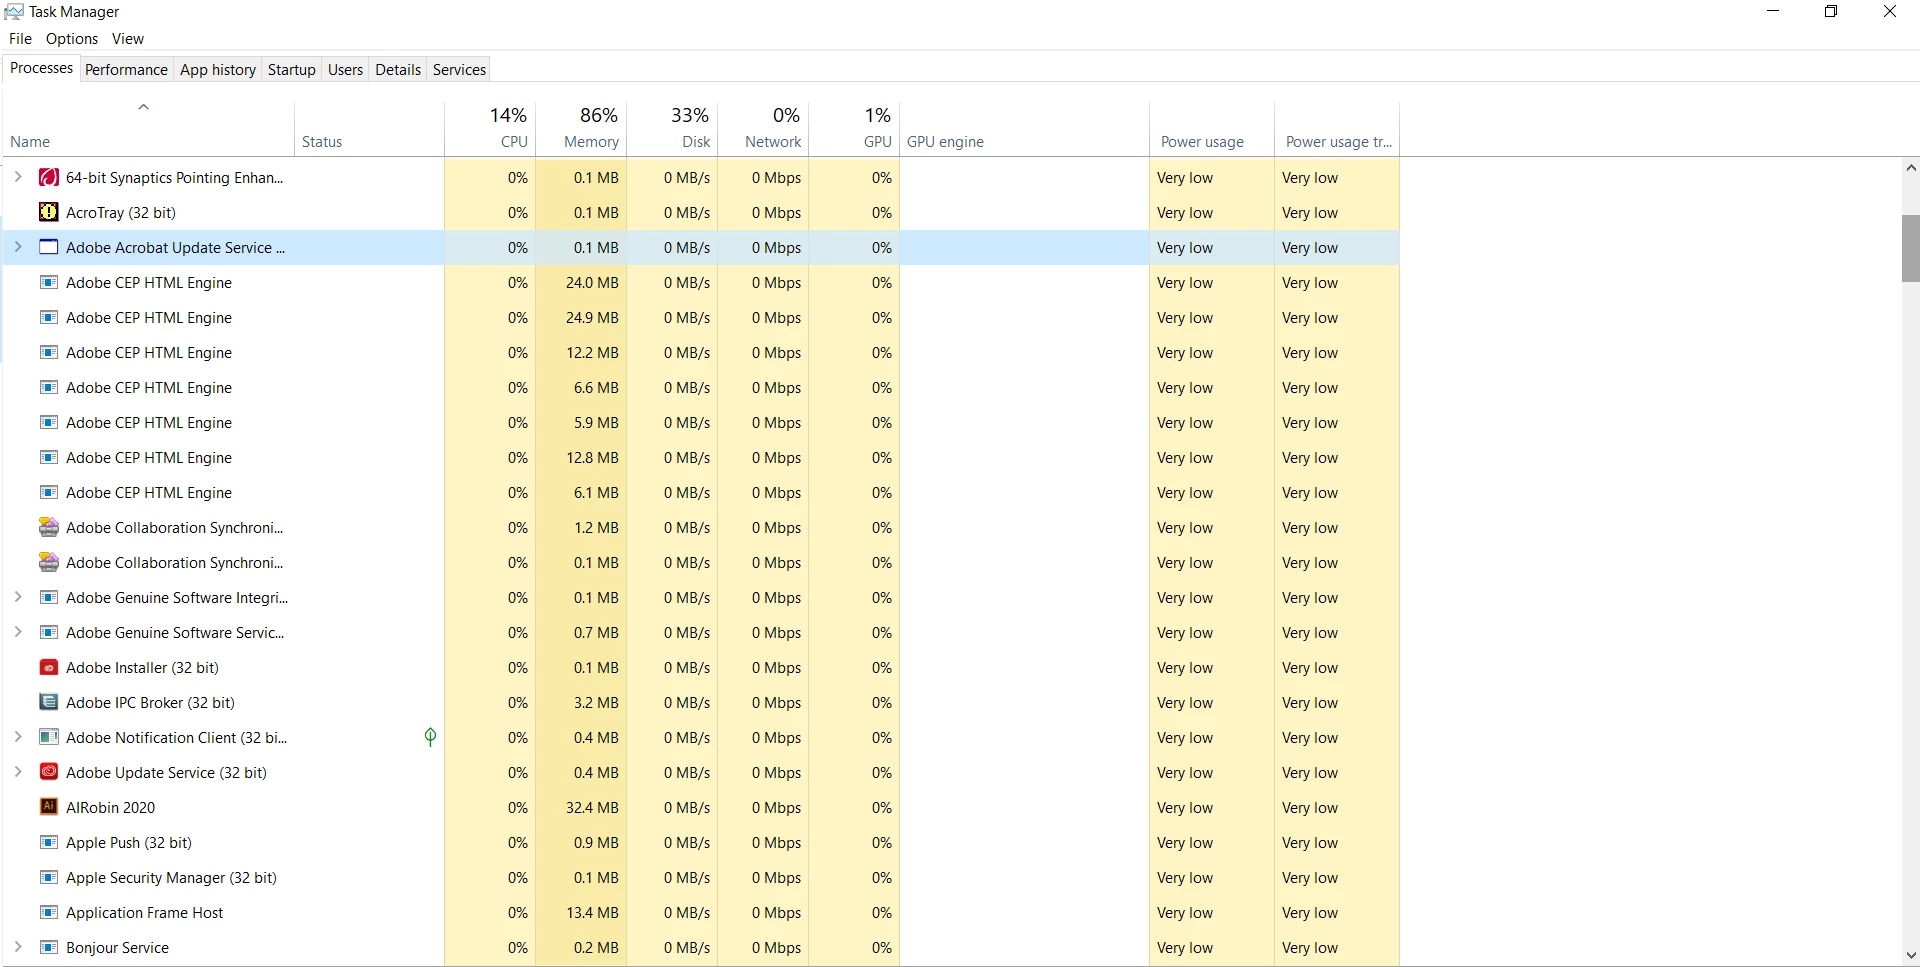Click the Application Frame Host icon

point(48,913)
